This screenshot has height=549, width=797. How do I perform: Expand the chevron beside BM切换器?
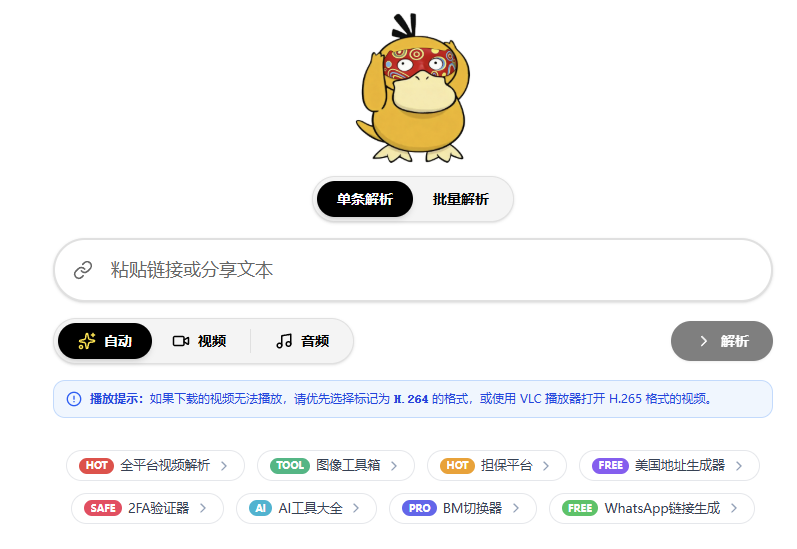[x=516, y=508]
